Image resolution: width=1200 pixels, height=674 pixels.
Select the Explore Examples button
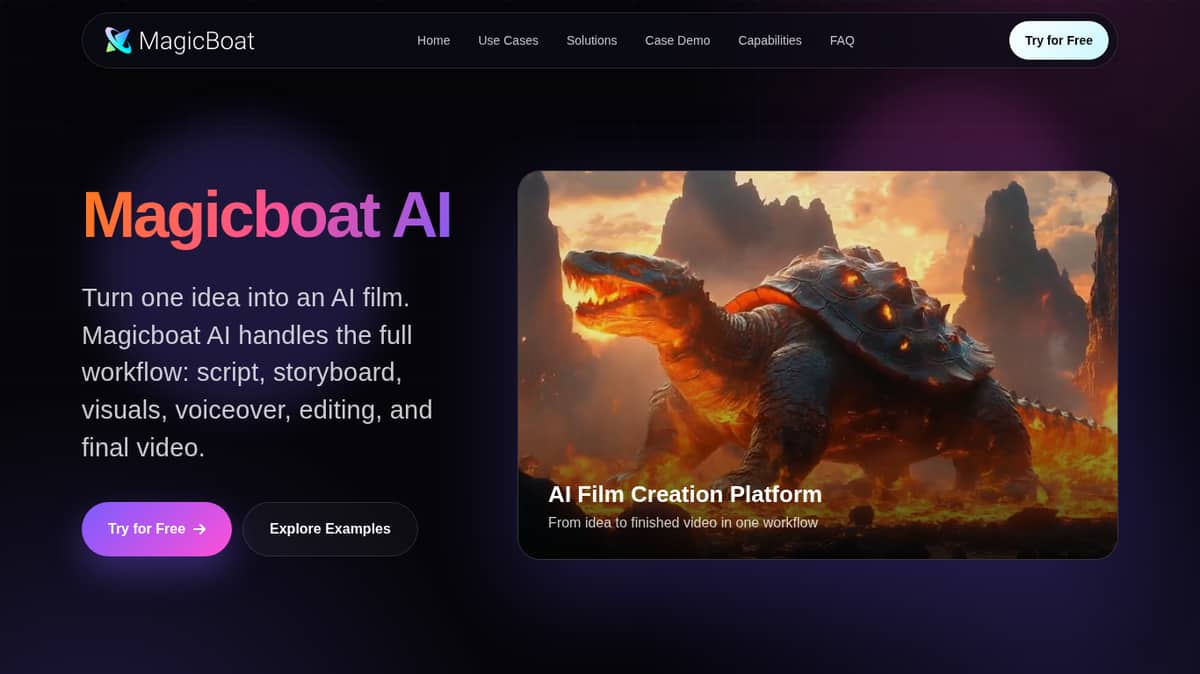[x=330, y=529]
